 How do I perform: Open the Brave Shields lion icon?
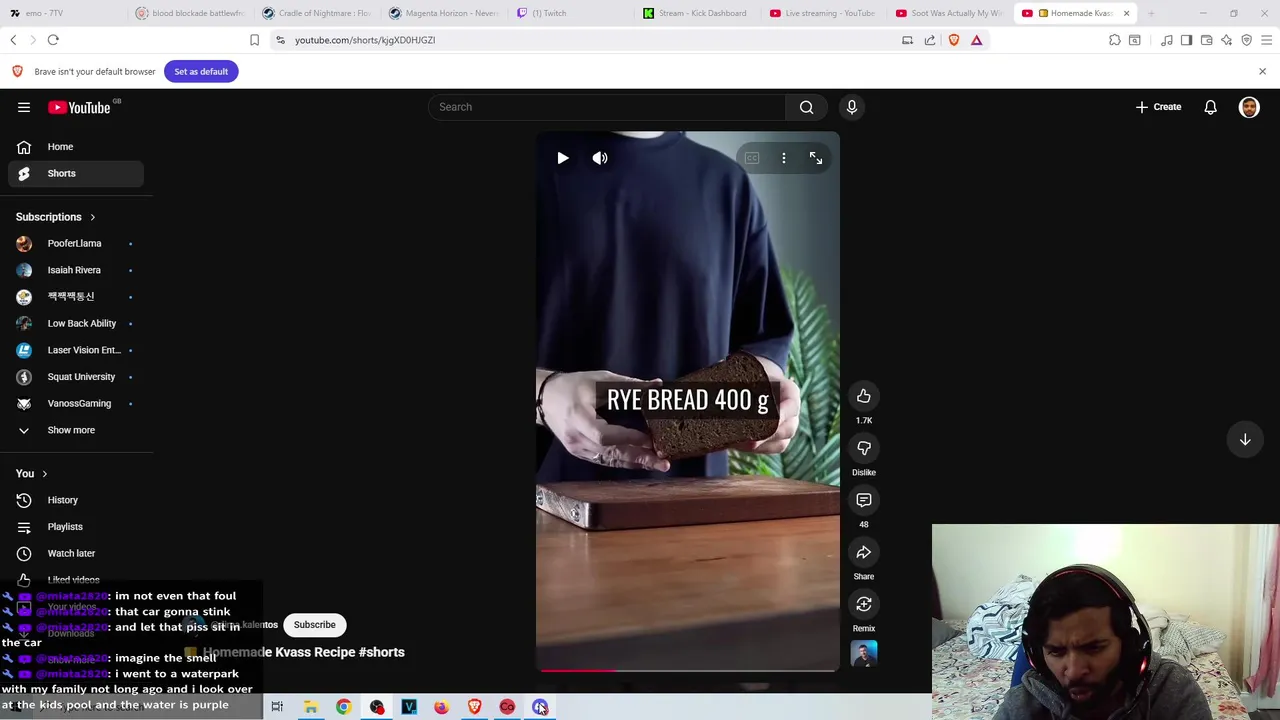click(954, 40)
